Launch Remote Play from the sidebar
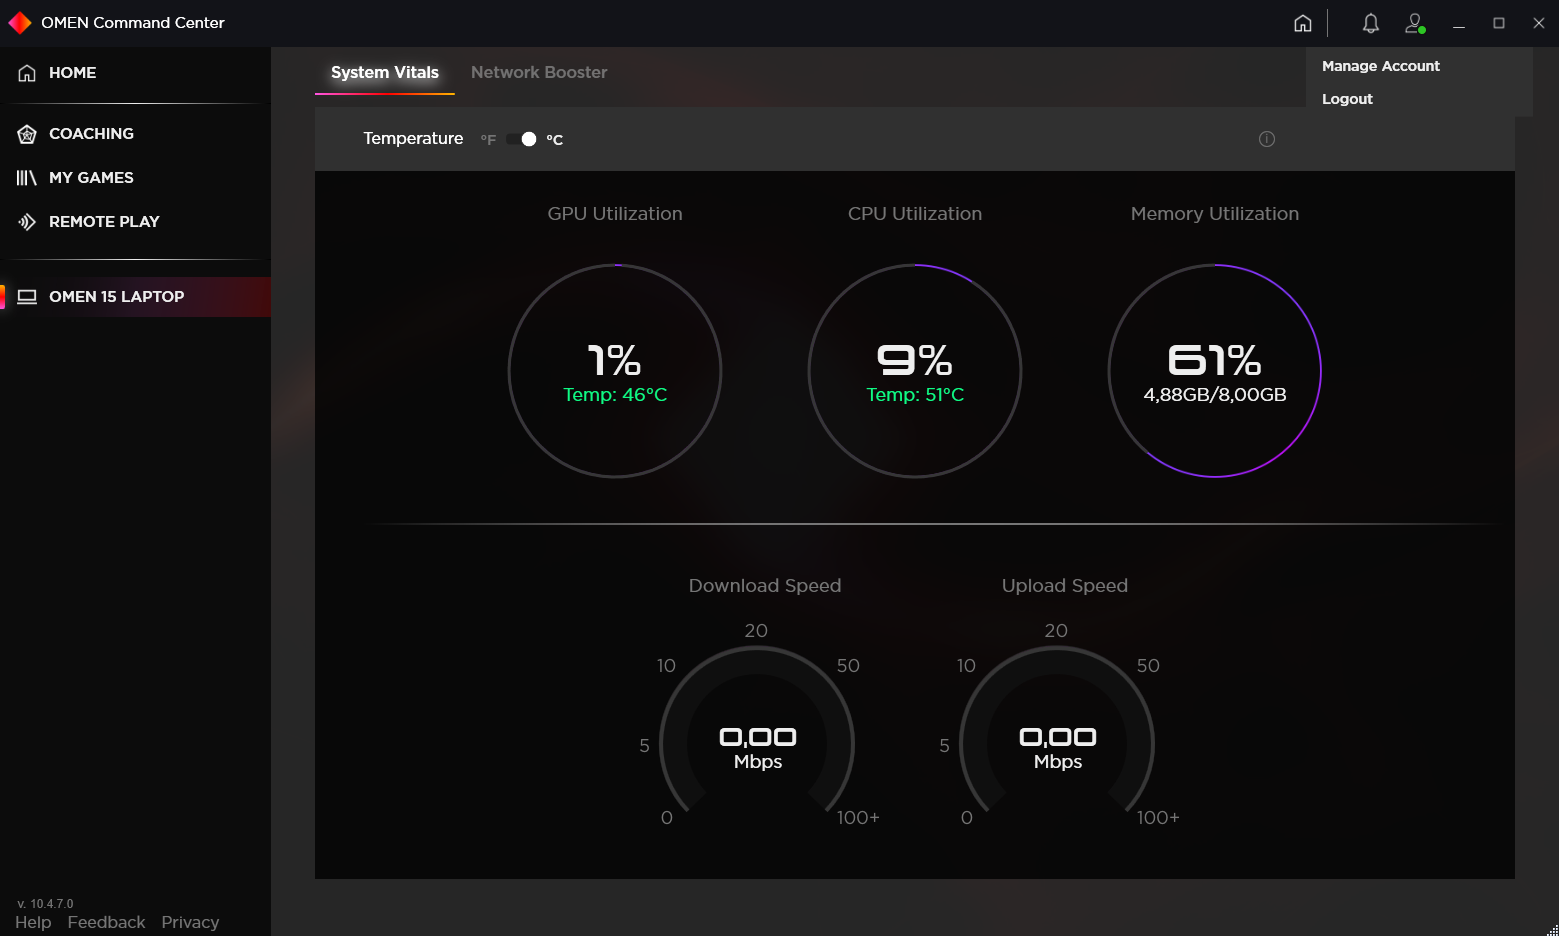 27,221
